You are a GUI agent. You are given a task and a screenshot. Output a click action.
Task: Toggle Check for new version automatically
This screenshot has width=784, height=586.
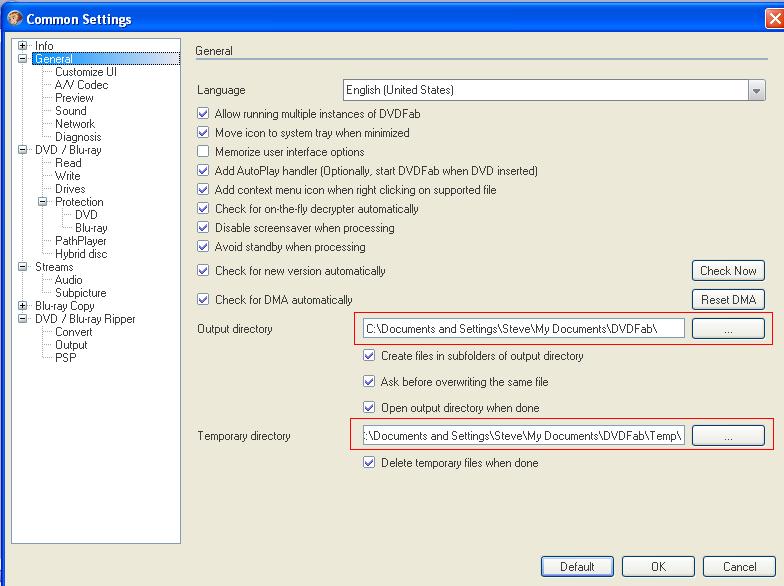tap(203, 270)
